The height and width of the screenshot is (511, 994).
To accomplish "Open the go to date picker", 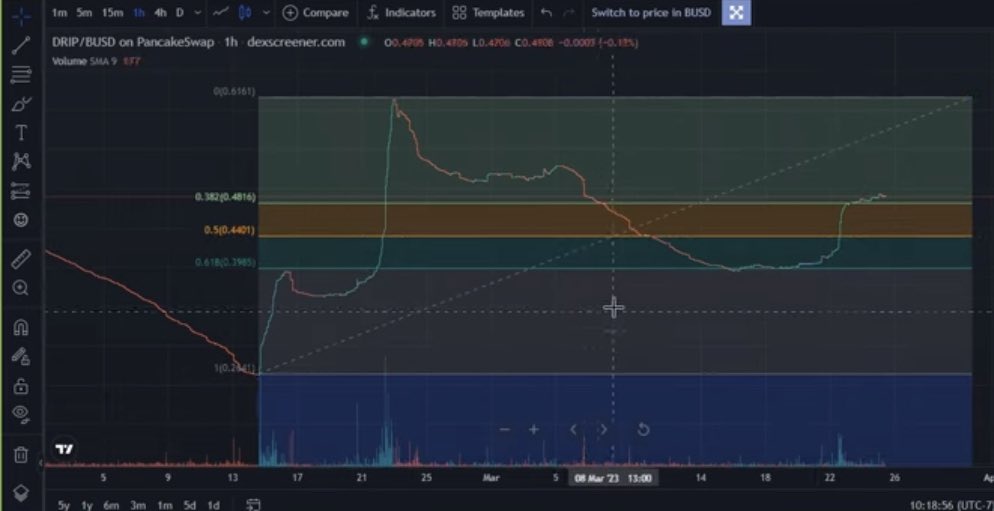I will [254, 505].
